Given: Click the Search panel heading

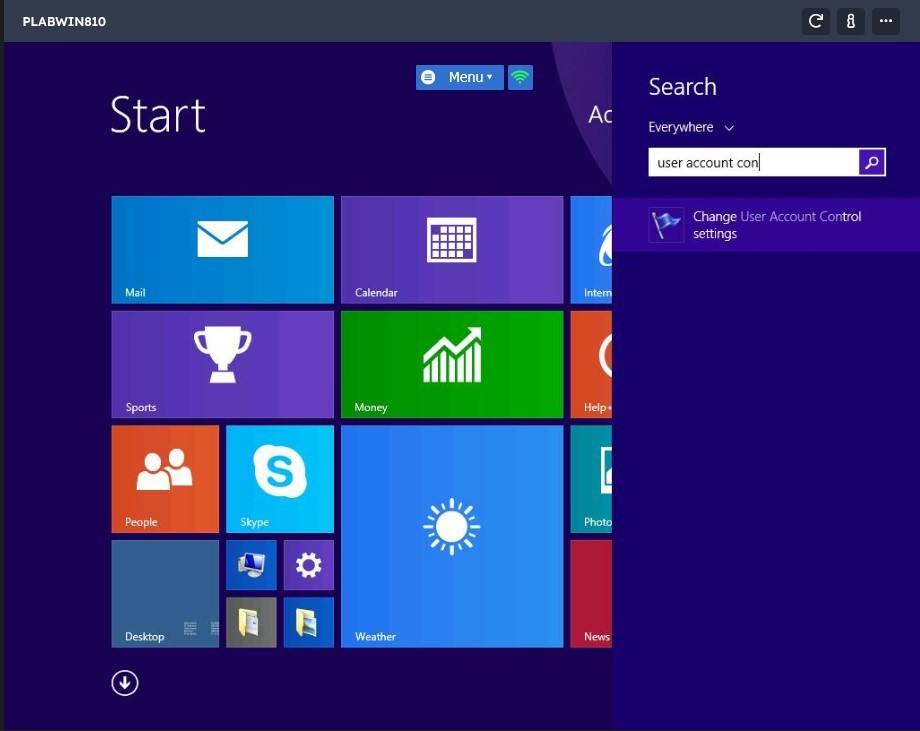Looking at the screenshot, I should [x=682, y=87].
